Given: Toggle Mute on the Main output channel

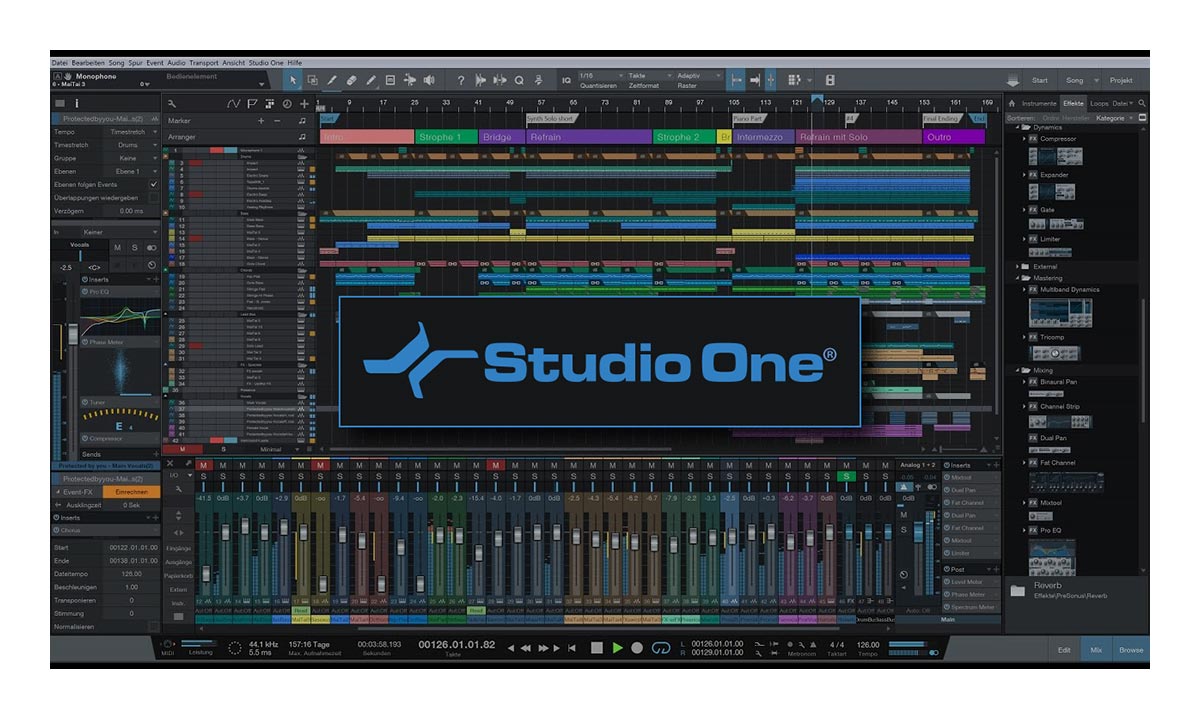Looking at the screenshot, I should click(x=903, y=514).
